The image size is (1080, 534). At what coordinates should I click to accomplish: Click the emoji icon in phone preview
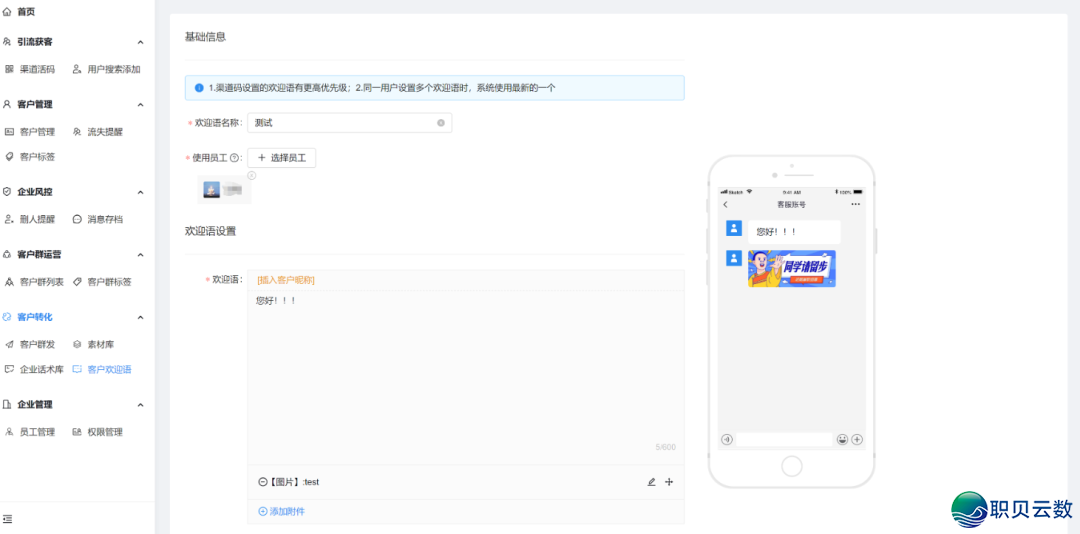coord(842,440)
